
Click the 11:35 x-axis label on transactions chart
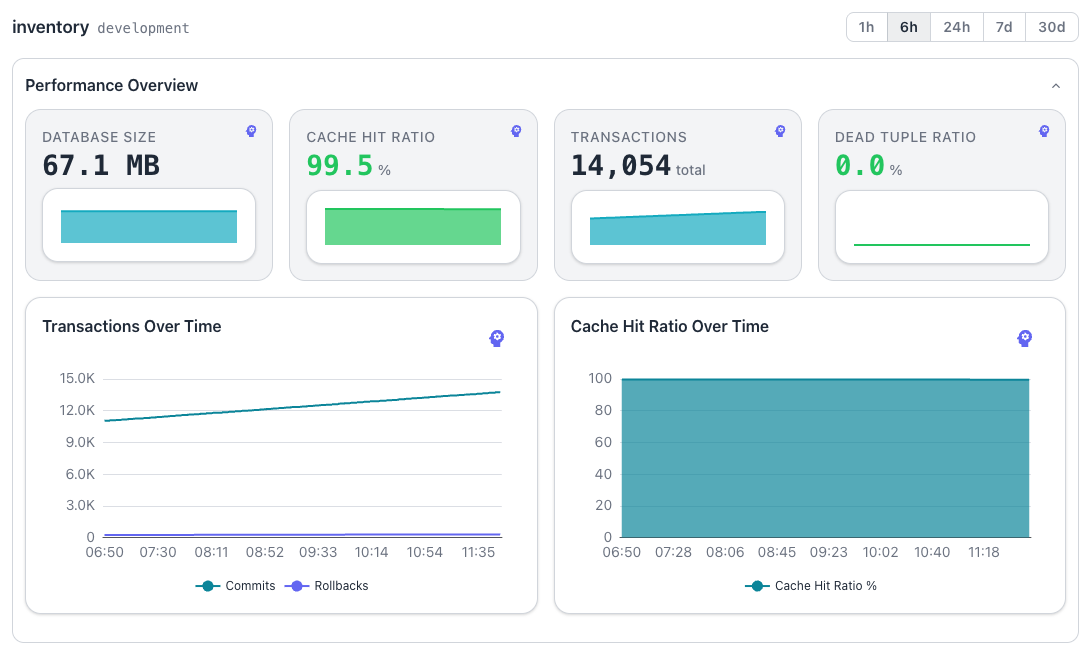(478, 552)
